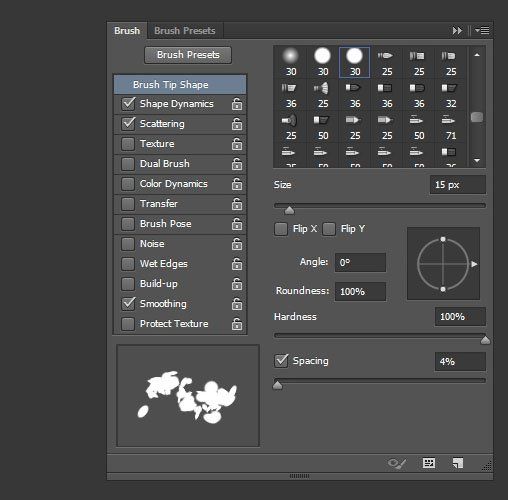Viewport: 508px width, 500px height.
Task: Click the brush list scroll down arrow
Action: click(x=477, y=160)
